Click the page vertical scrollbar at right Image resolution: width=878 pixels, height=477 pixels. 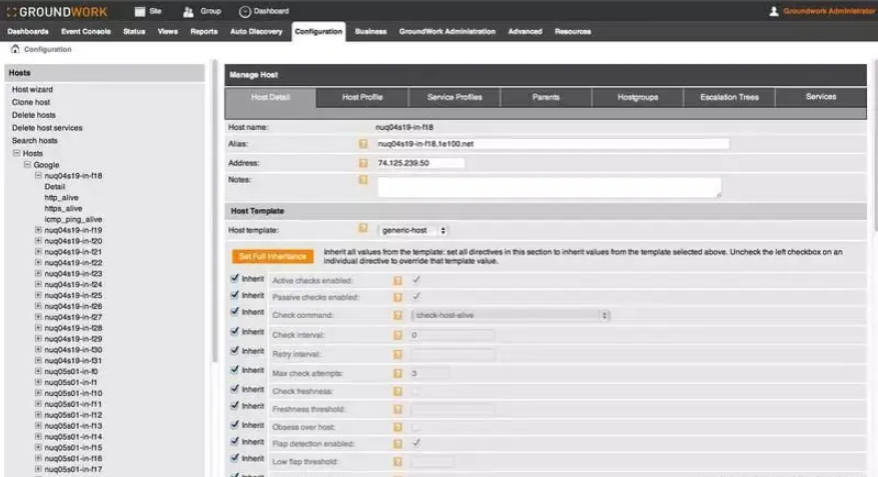[x=875, y=146]
